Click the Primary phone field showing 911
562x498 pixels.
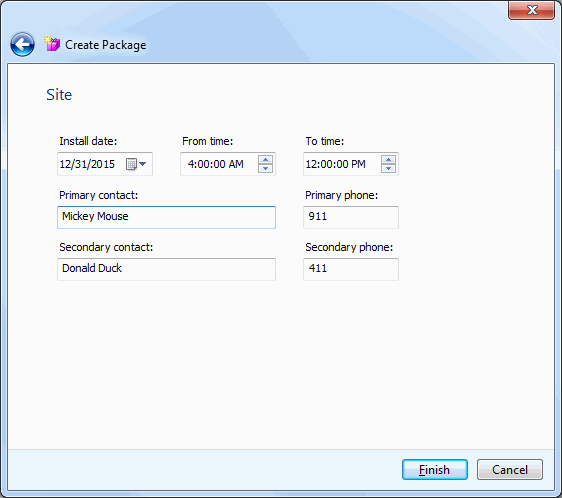tap(351, 217)
